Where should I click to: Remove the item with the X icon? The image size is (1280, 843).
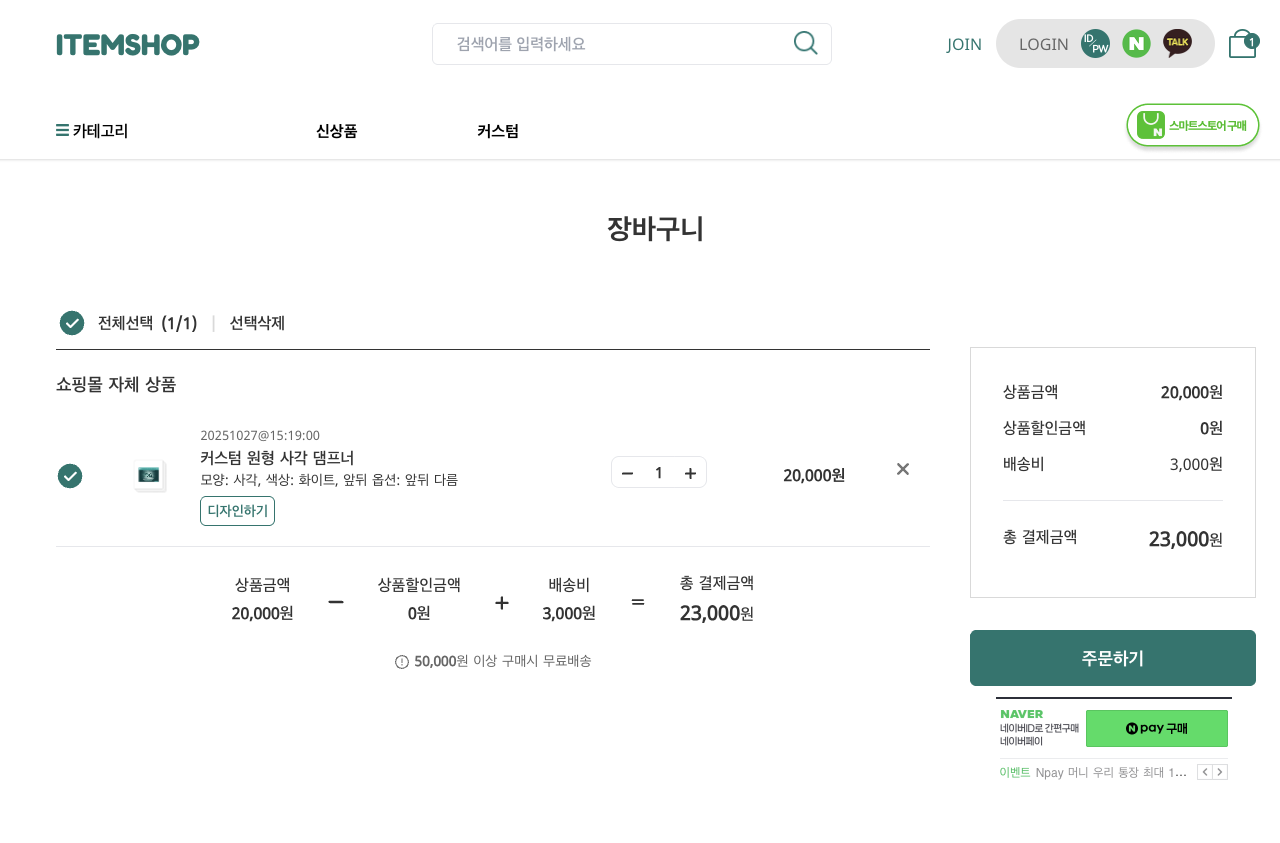(903, 469)
